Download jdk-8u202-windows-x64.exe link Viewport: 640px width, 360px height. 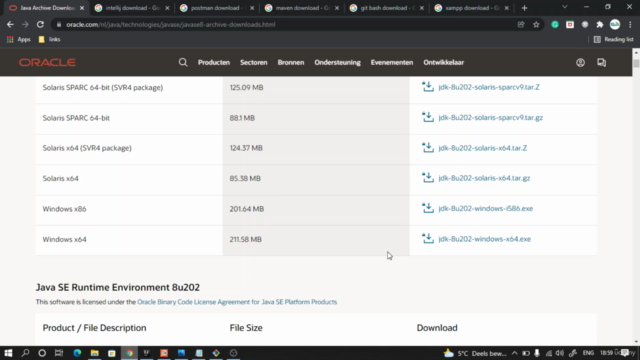[x=484, y=239]
